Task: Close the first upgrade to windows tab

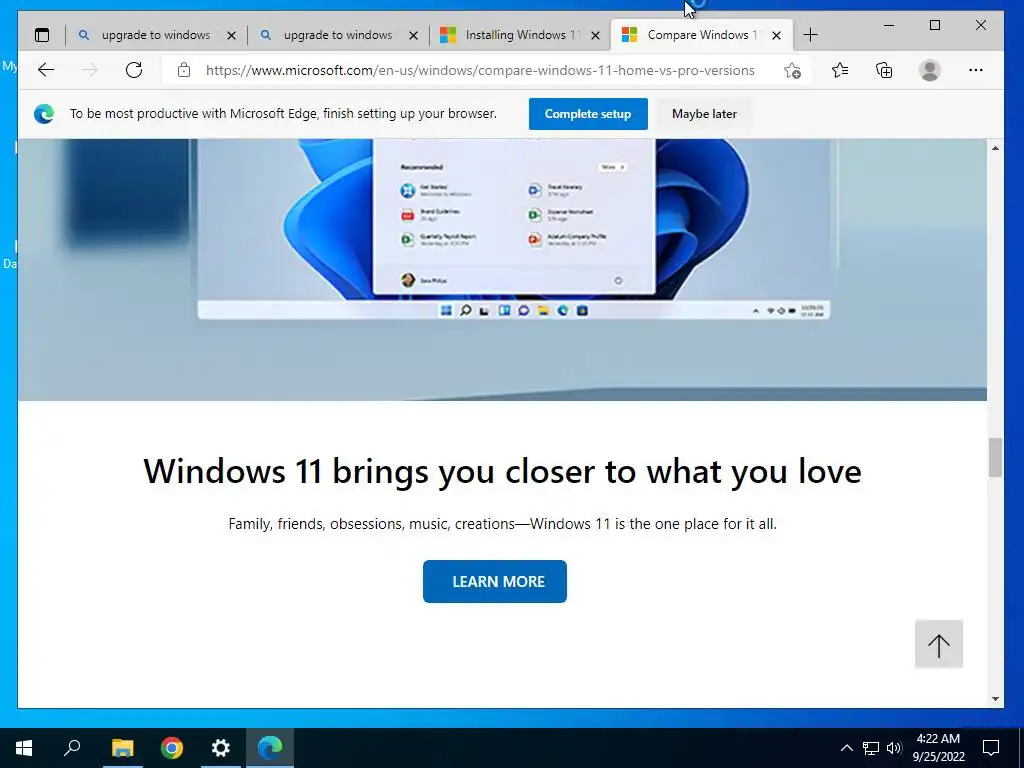Action: coord(231,35)
